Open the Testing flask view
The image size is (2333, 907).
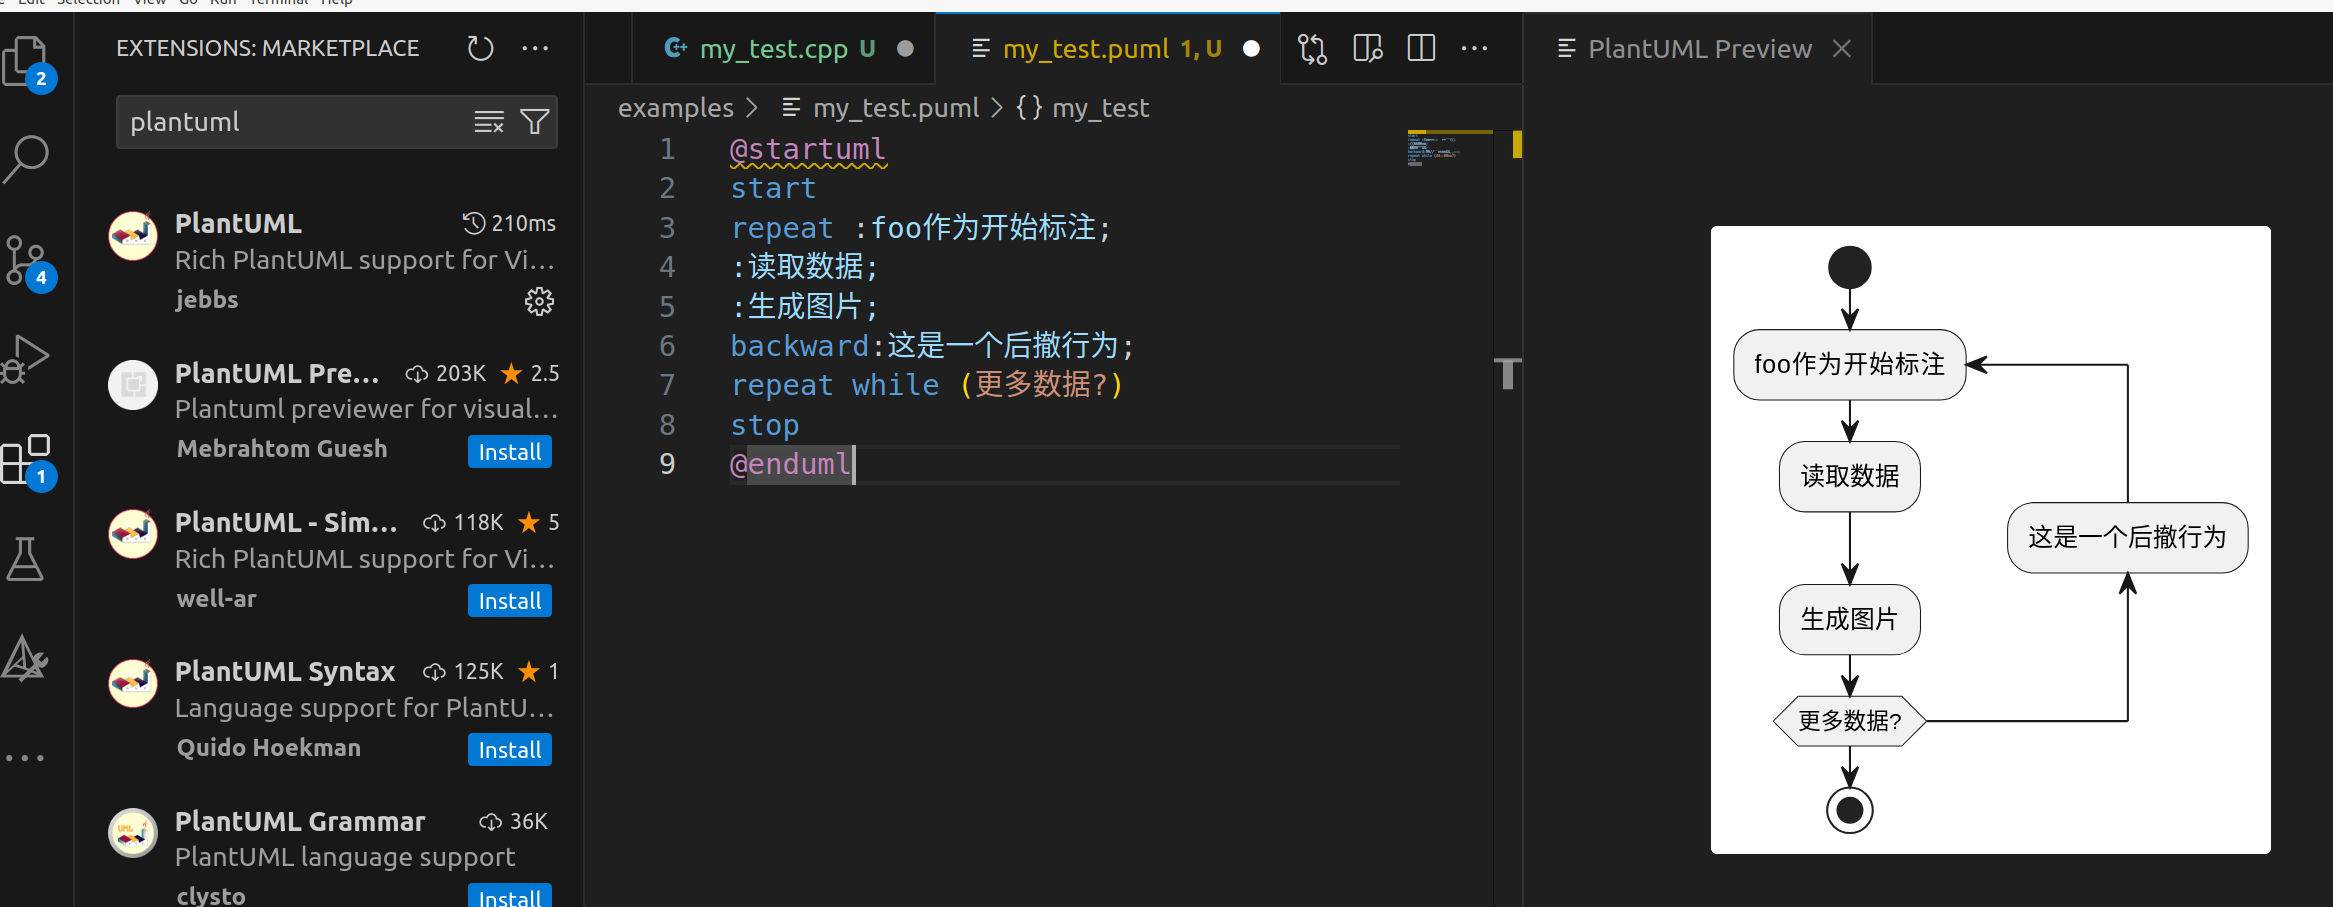pos(25,559)
